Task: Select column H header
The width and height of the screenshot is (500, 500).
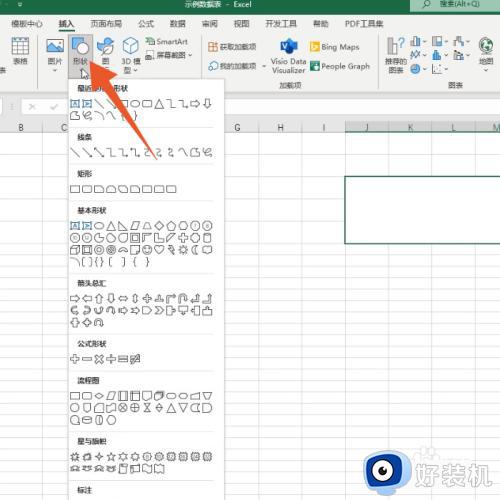Action: (280, 127)
